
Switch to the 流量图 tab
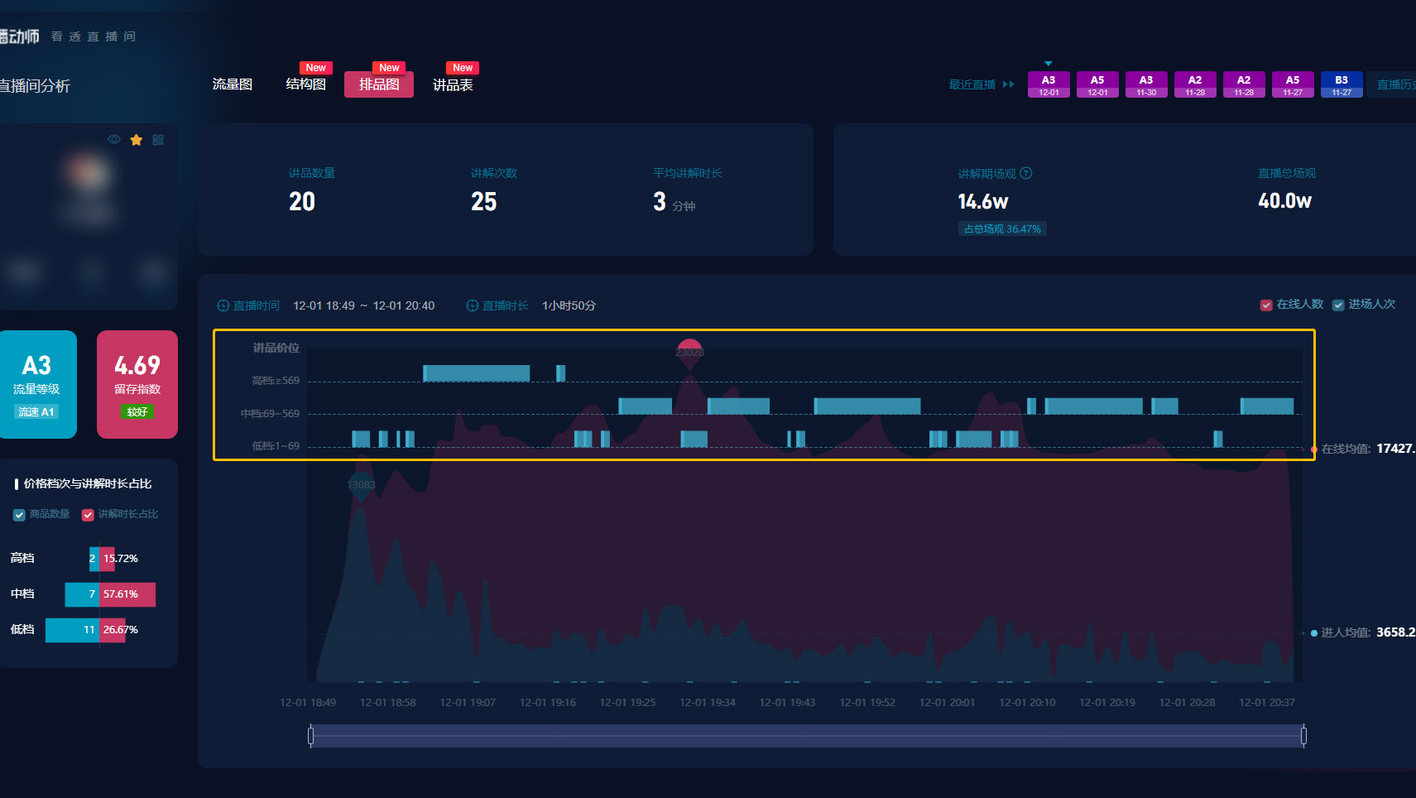(x=232, y=85)
